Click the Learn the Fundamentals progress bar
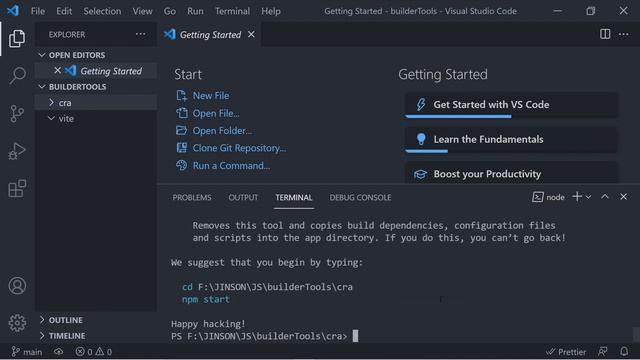640x360 pixels. [x=426, y=151]
